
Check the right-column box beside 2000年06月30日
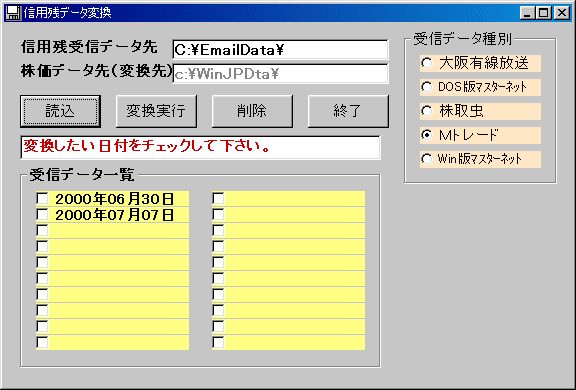[218, 199]
